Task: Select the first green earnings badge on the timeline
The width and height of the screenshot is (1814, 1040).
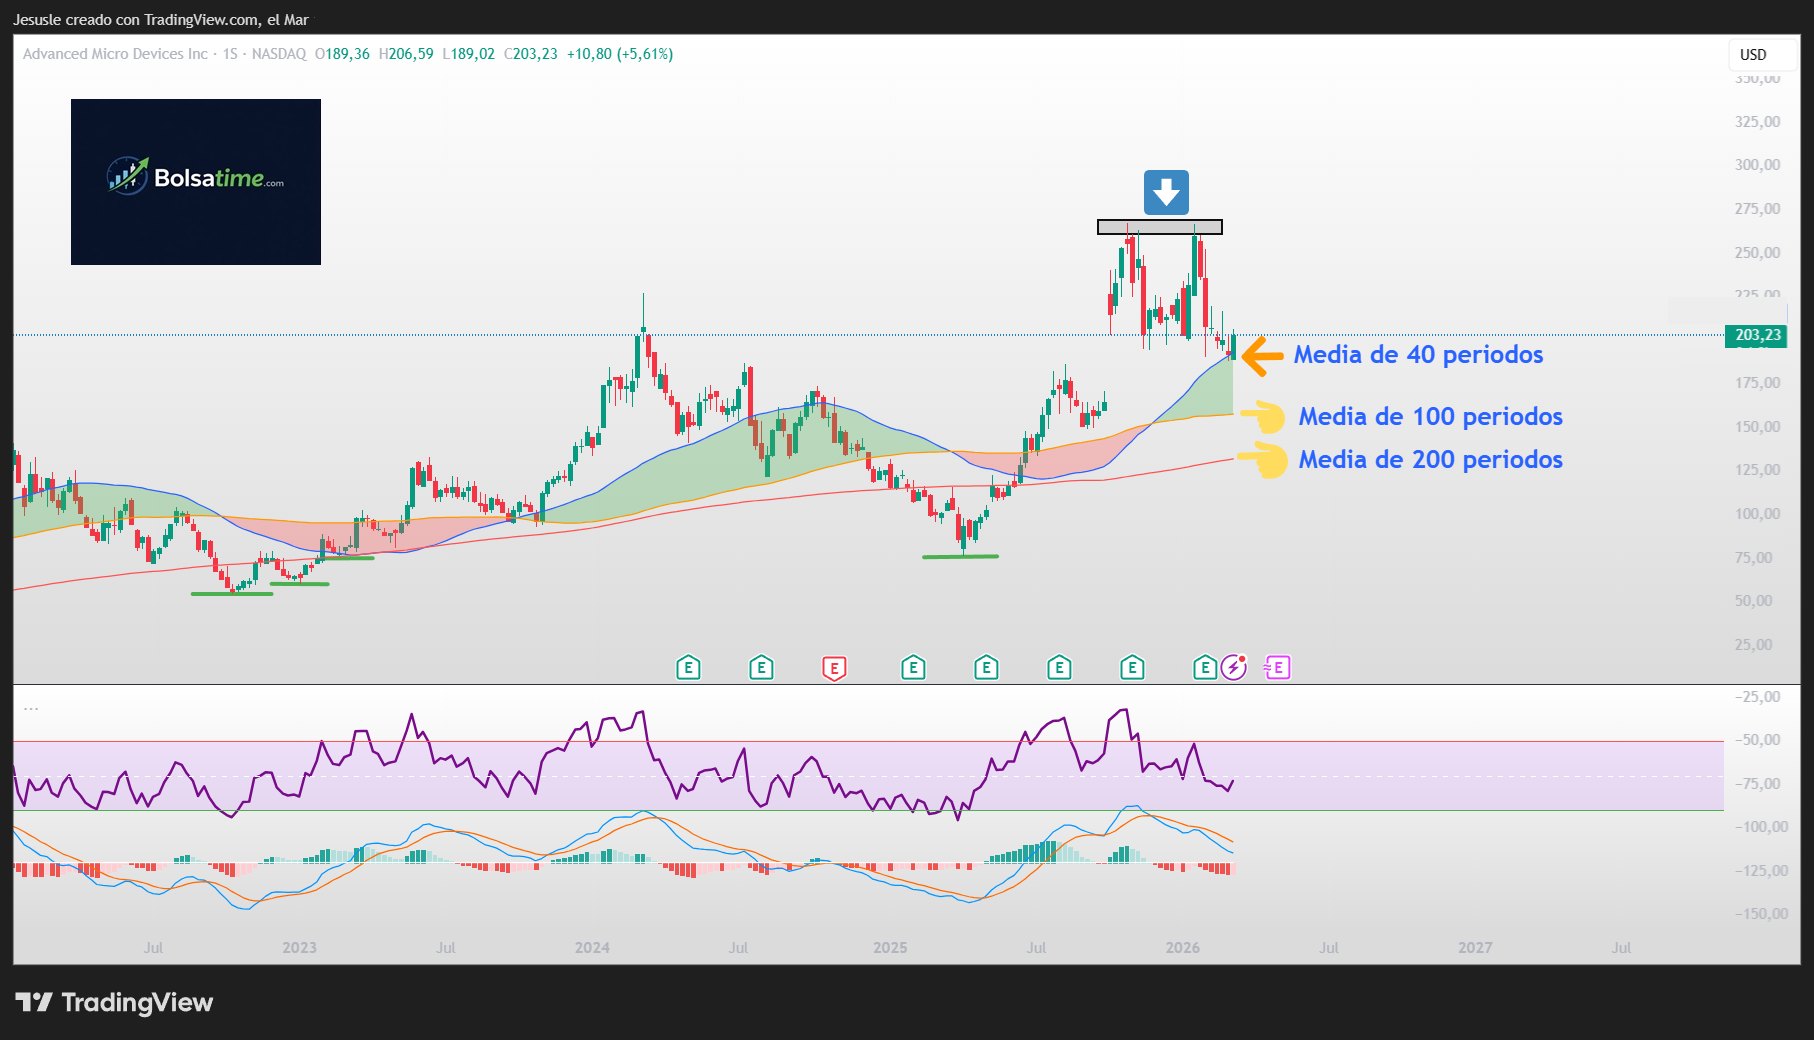Action: (688, 667)
